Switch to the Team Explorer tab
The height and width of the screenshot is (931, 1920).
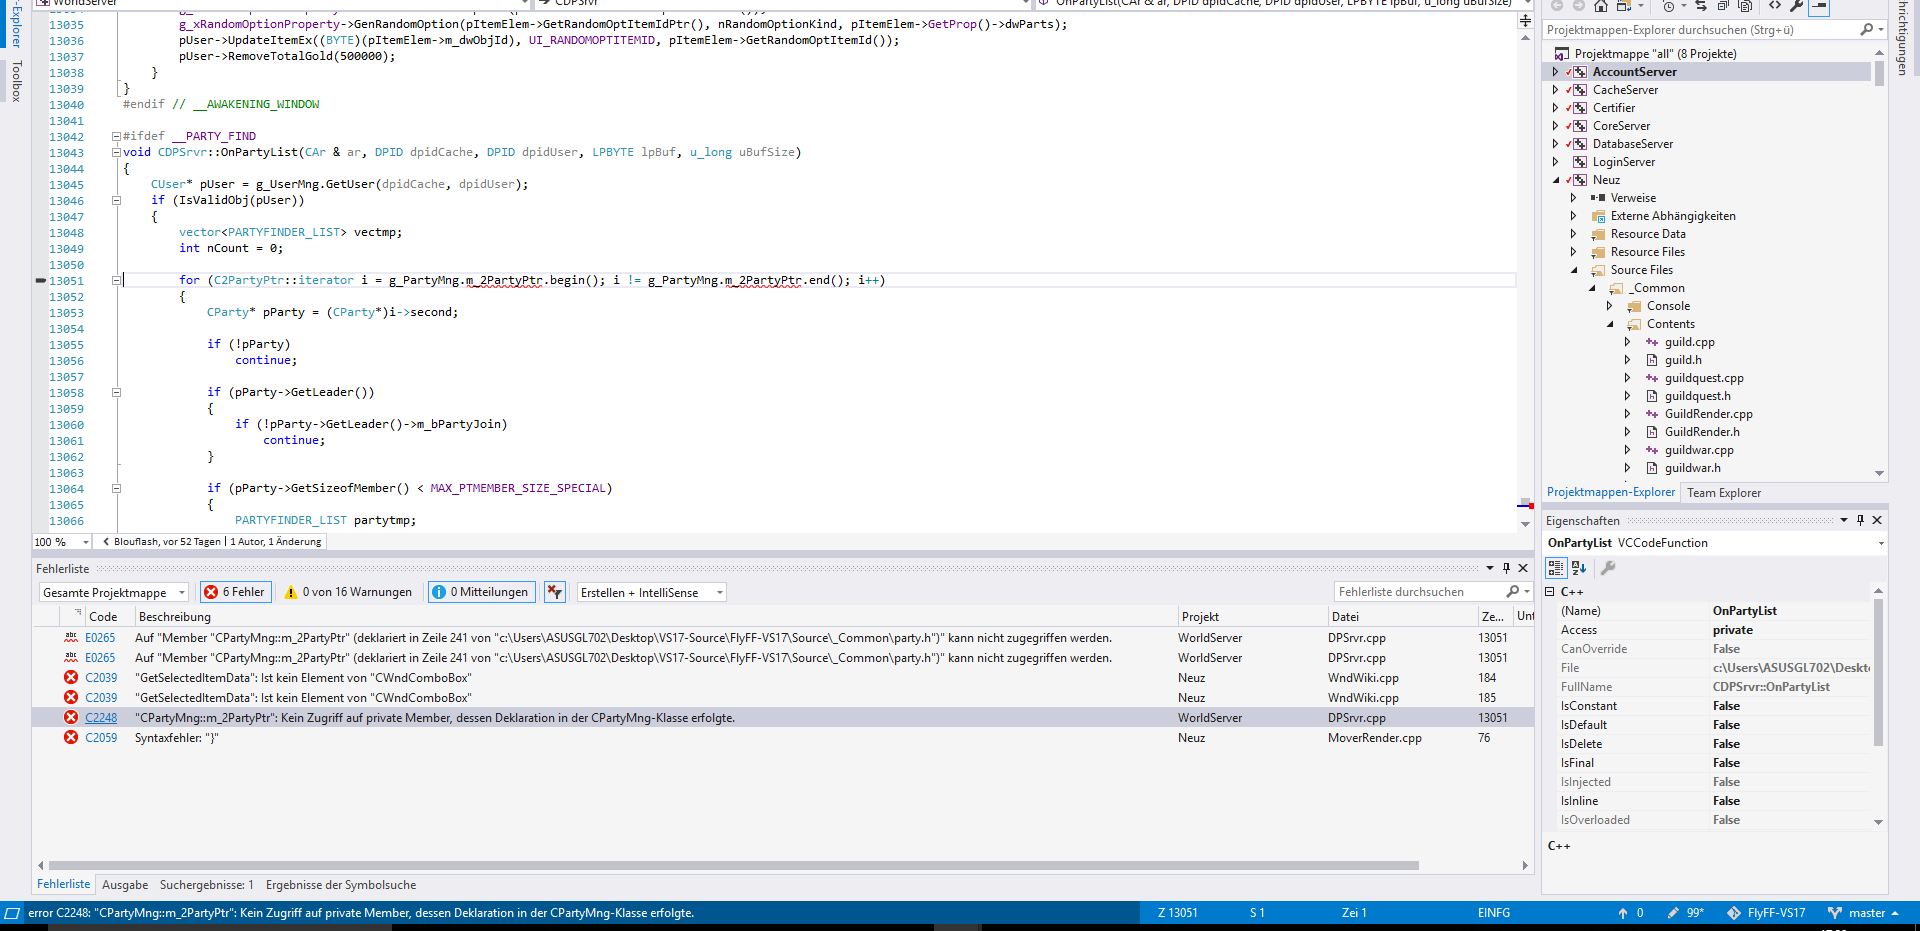pyautogui.click(x=1724, y=493)
